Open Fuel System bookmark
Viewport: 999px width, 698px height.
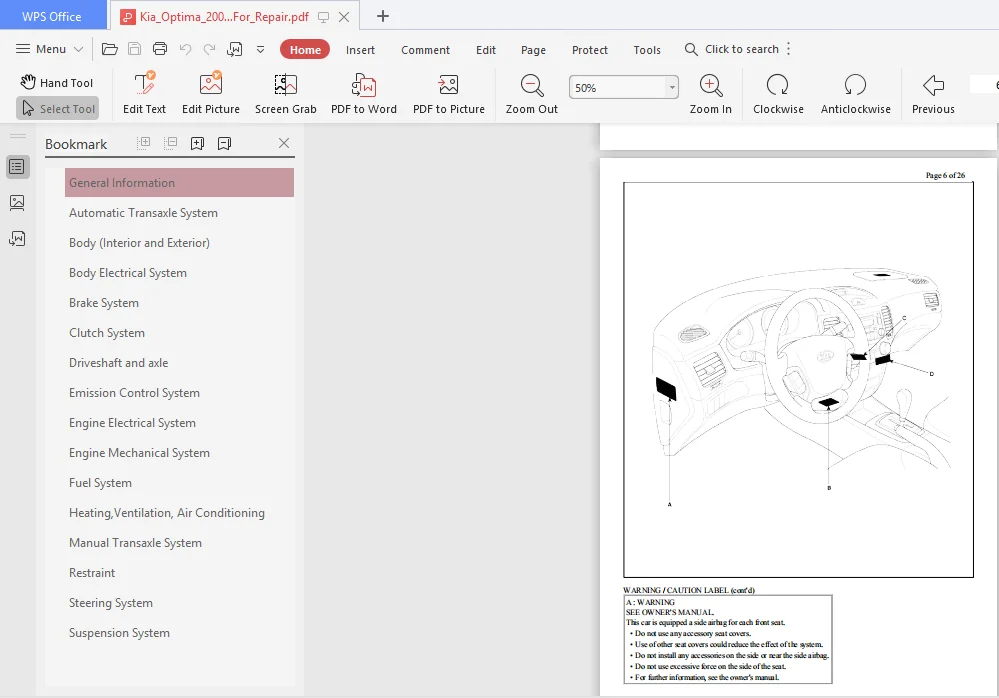coord(100,483)
